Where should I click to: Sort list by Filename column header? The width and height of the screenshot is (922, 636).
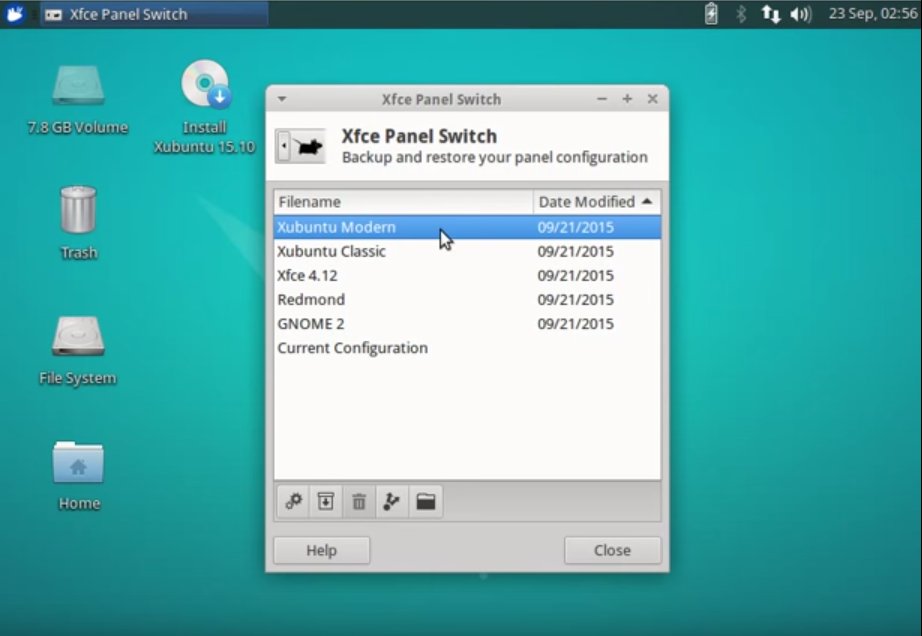coord(403,202)
